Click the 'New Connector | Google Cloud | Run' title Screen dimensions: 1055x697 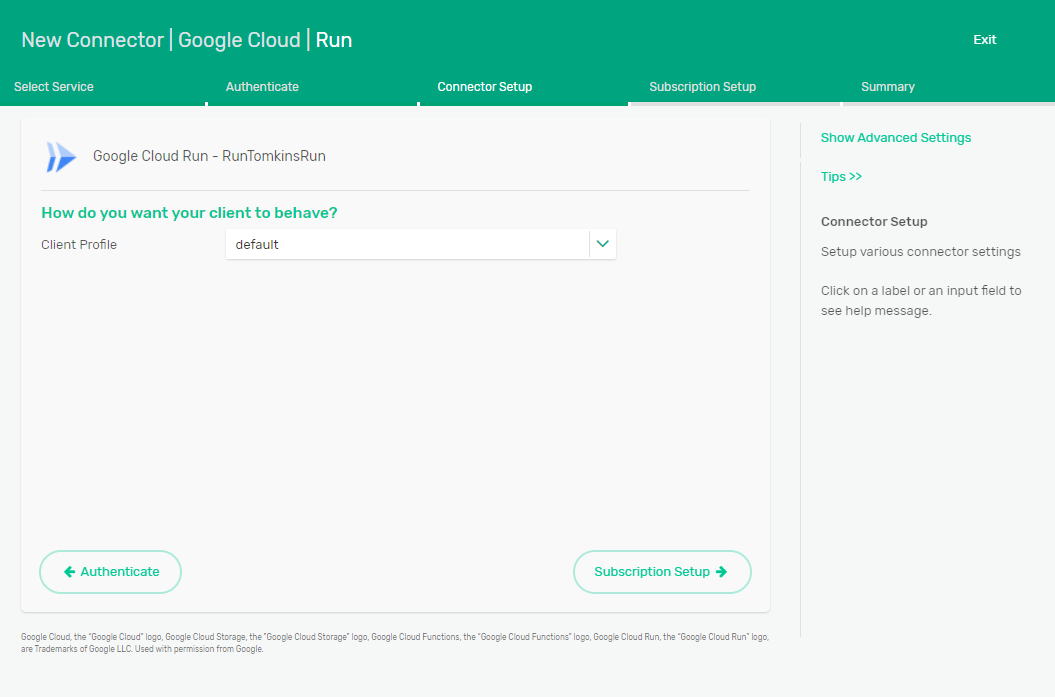click(187, 40)
